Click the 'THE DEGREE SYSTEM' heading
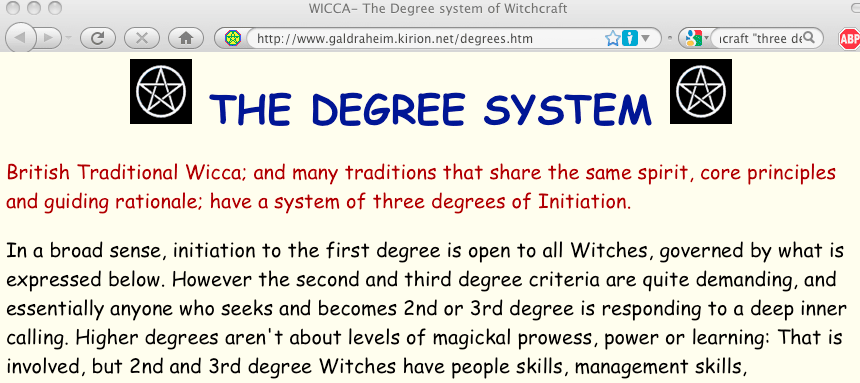Screen dimensions: 860x383 [x=431, y=109]
